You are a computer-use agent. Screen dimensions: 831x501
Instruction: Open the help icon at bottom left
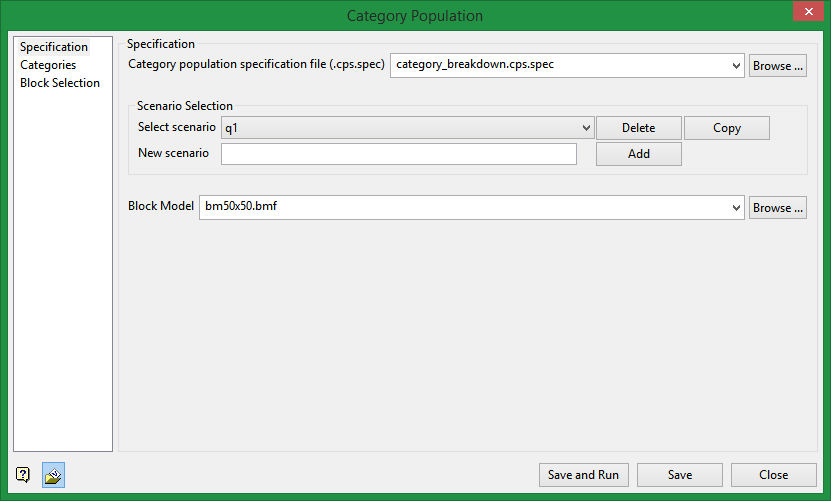pyautogui.click(x=23, y=474)
